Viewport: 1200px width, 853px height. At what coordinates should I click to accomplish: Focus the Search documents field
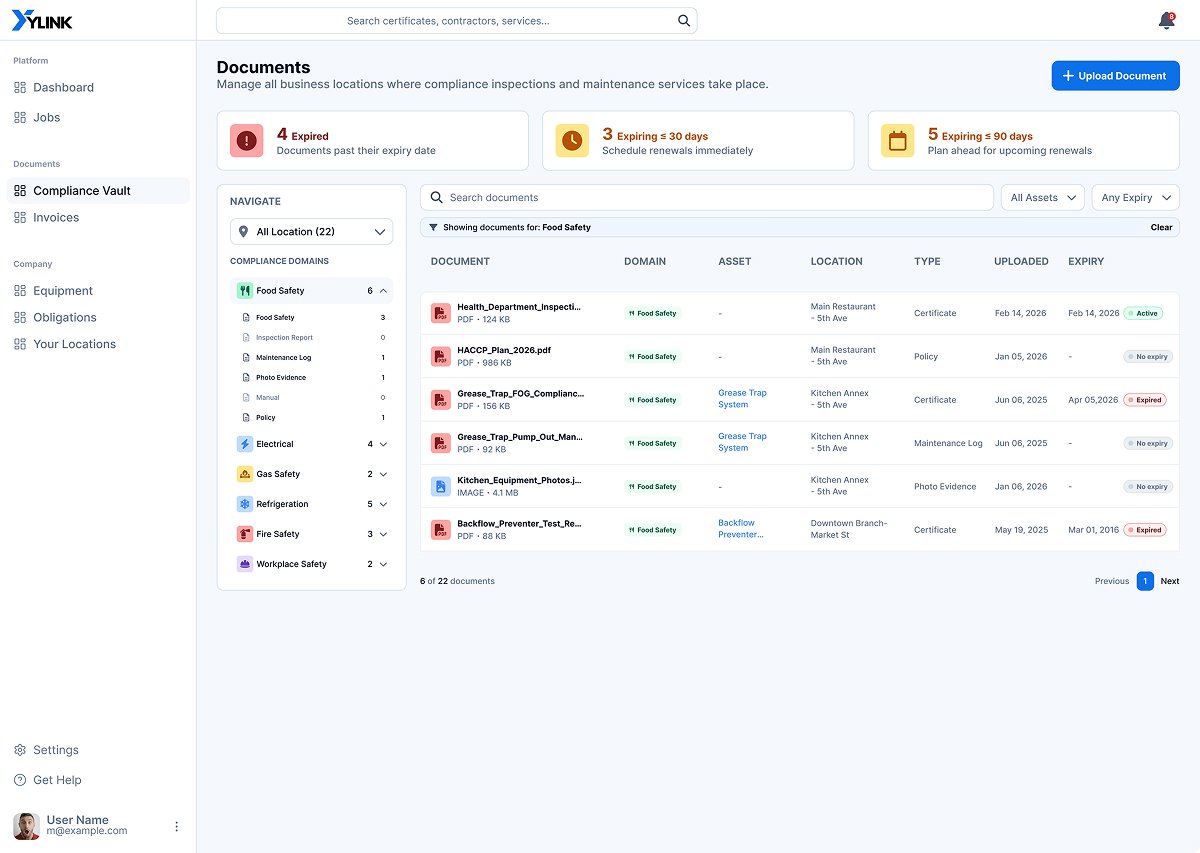(707, 198)
